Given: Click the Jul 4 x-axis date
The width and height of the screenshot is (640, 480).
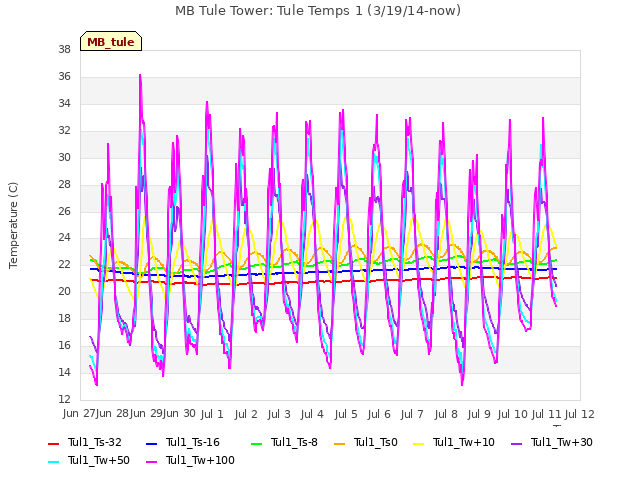Looking at the screenshot, I should (x=312, y=414).
